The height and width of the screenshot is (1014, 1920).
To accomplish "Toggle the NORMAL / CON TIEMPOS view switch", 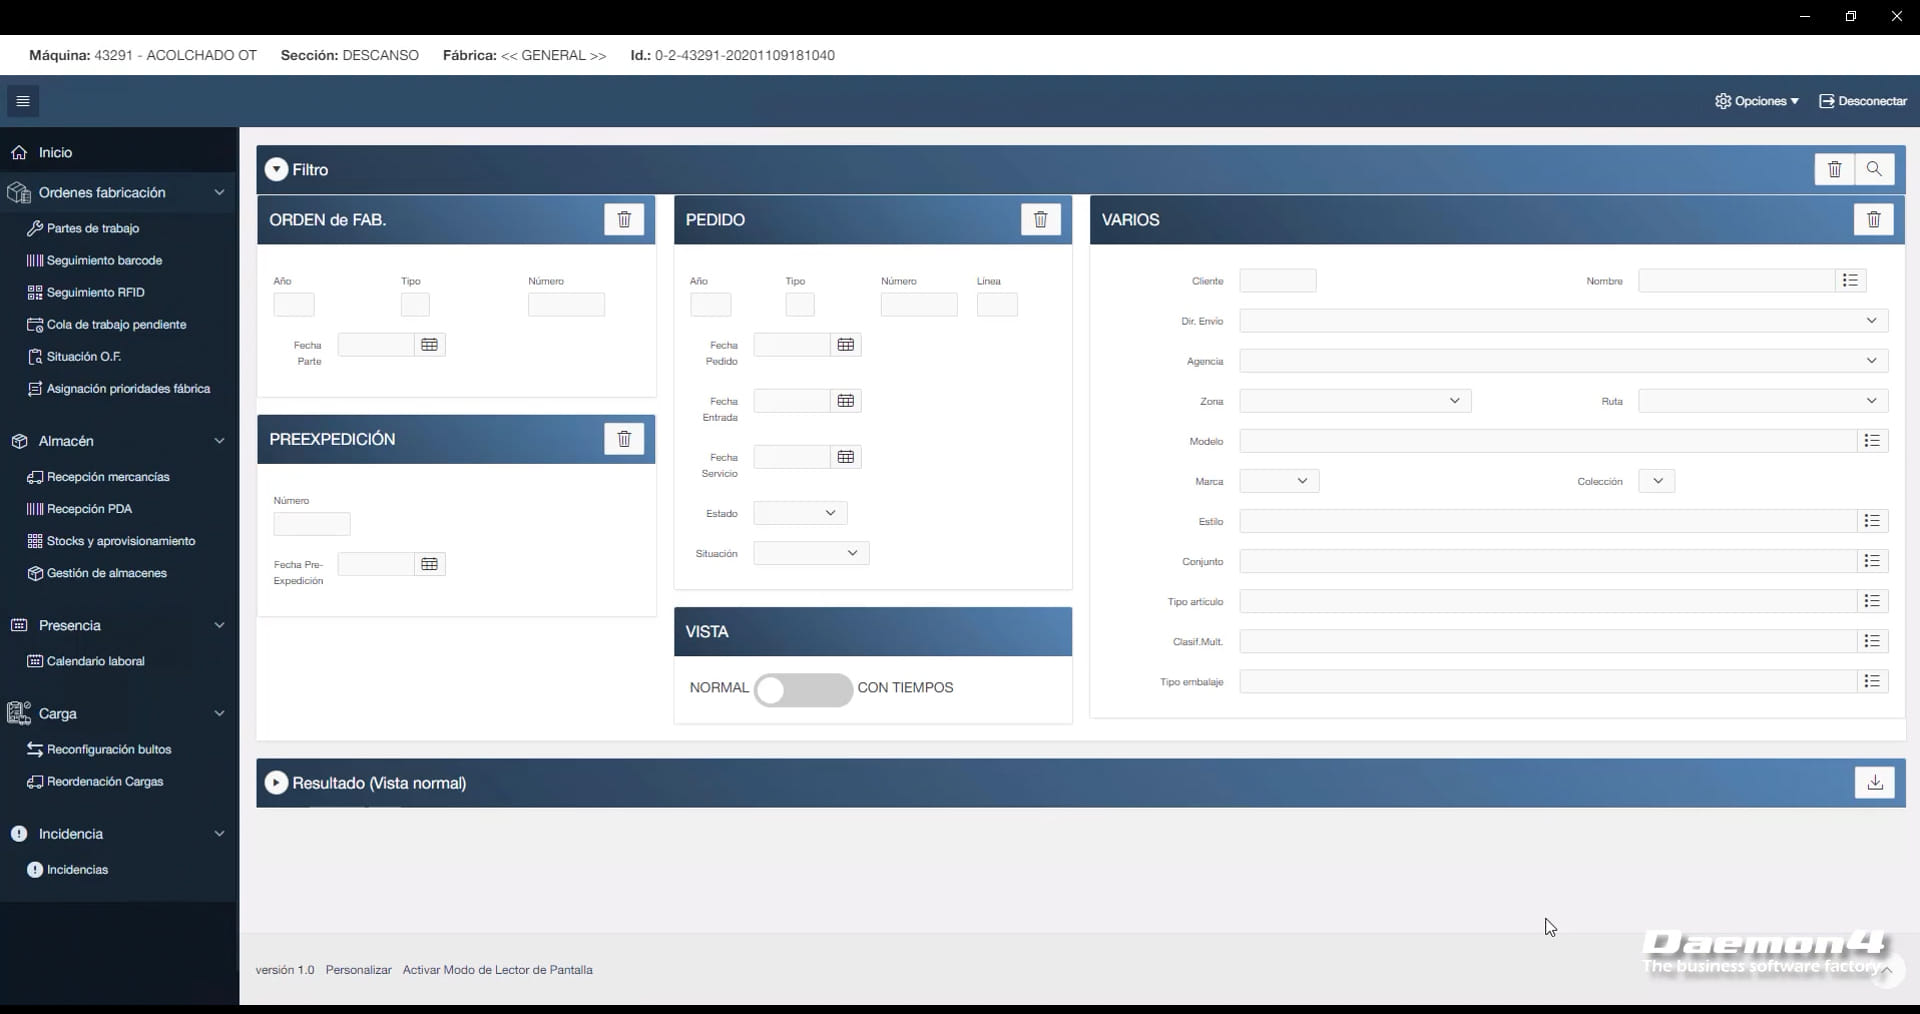I will (x=803, y=689).
